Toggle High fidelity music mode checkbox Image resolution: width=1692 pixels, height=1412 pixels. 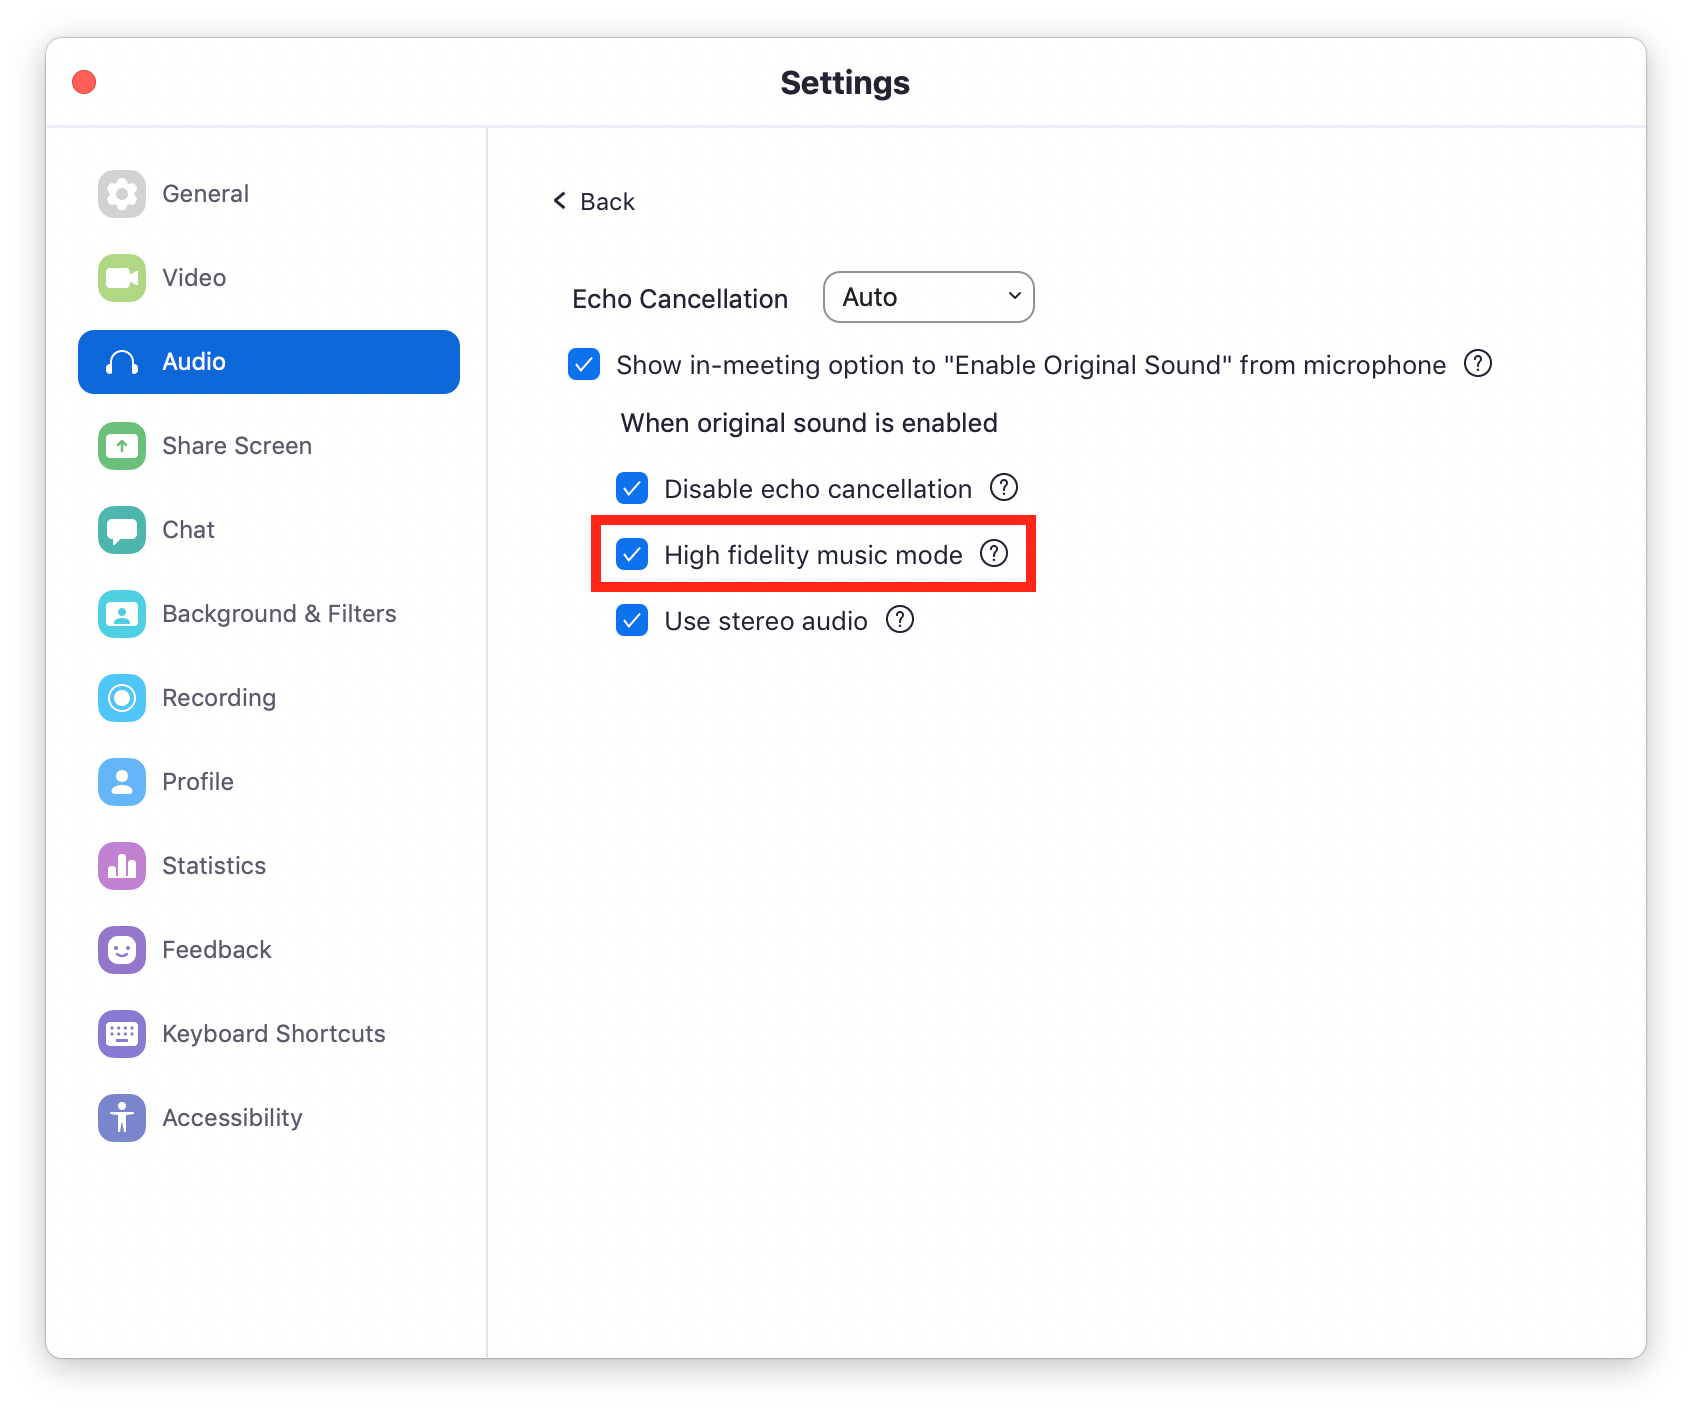[632, 554]
